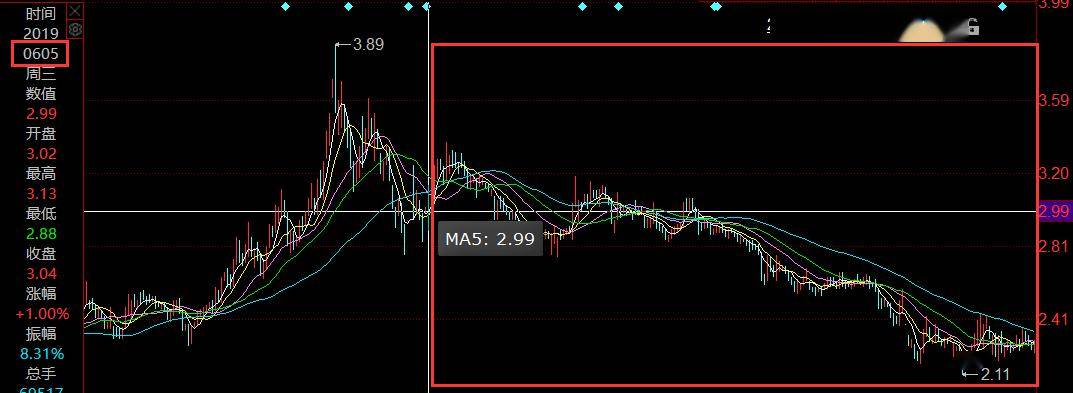1073x393 pixels.
Task: Select the '涨幅' label
Action: tap(40, 294)
